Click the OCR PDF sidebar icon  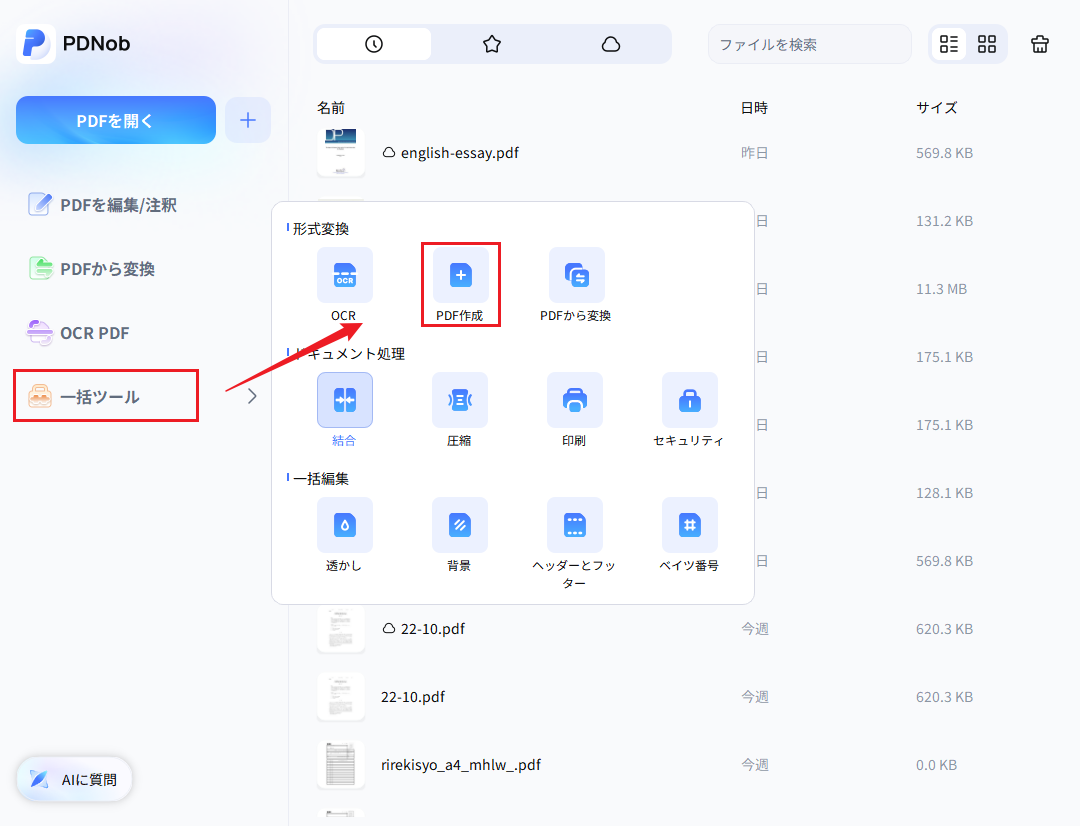(39, 333)
